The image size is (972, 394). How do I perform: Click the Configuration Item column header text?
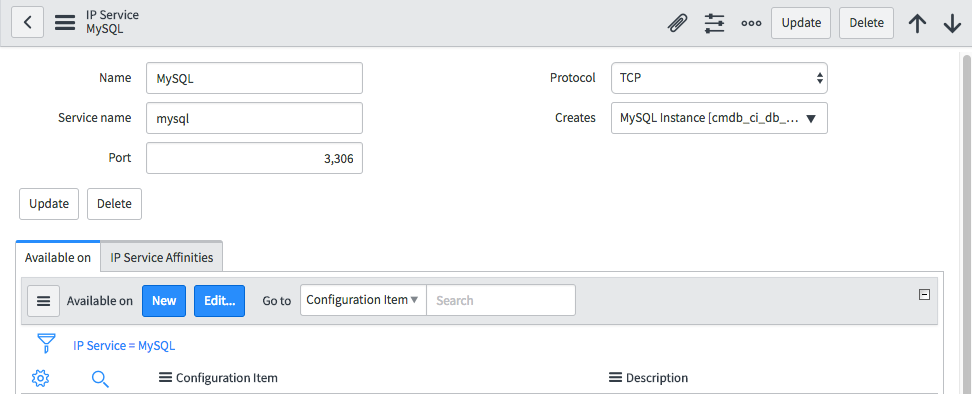pyautogui.click(x=227, y=377)
